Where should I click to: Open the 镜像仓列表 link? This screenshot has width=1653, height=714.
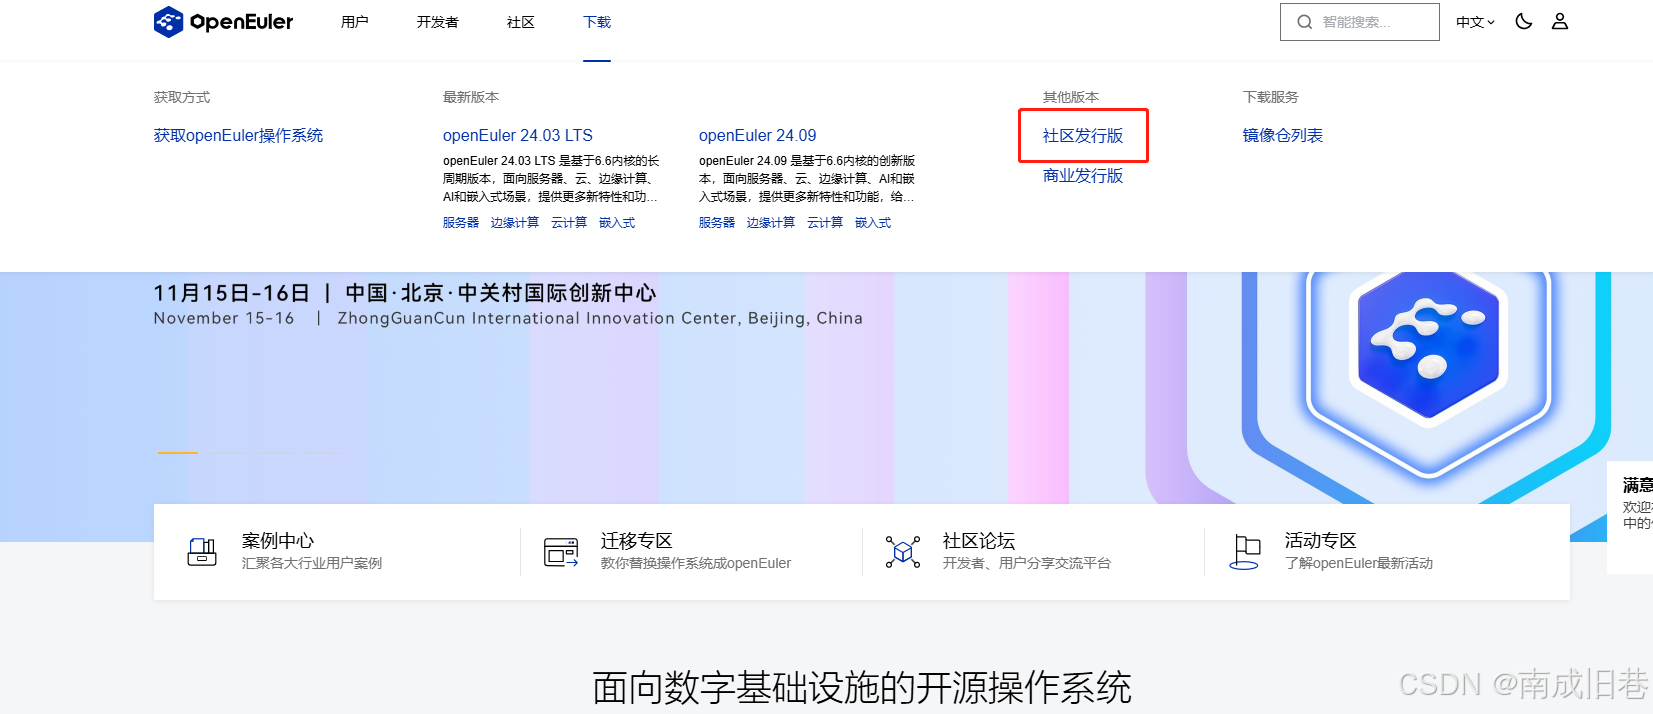(x=1283, y=135)
